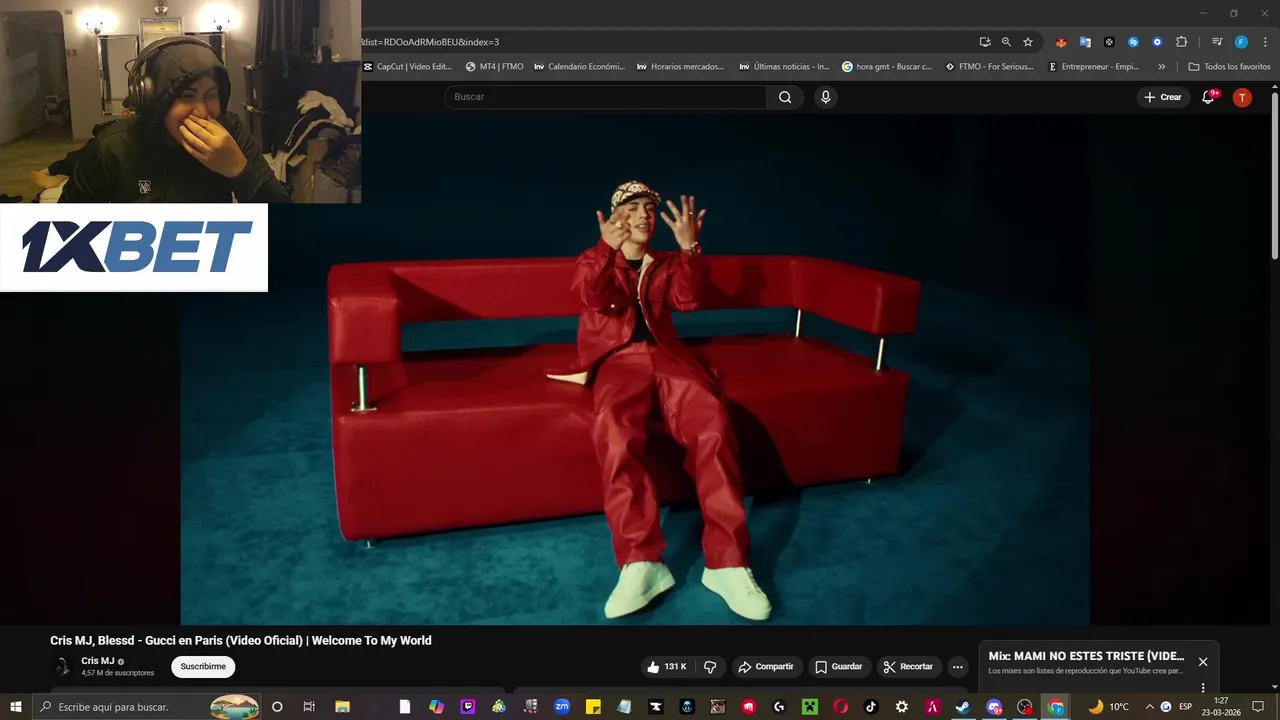Open Cris MJ channel name
Screen dimensions: 1280x720
point(97,661)
